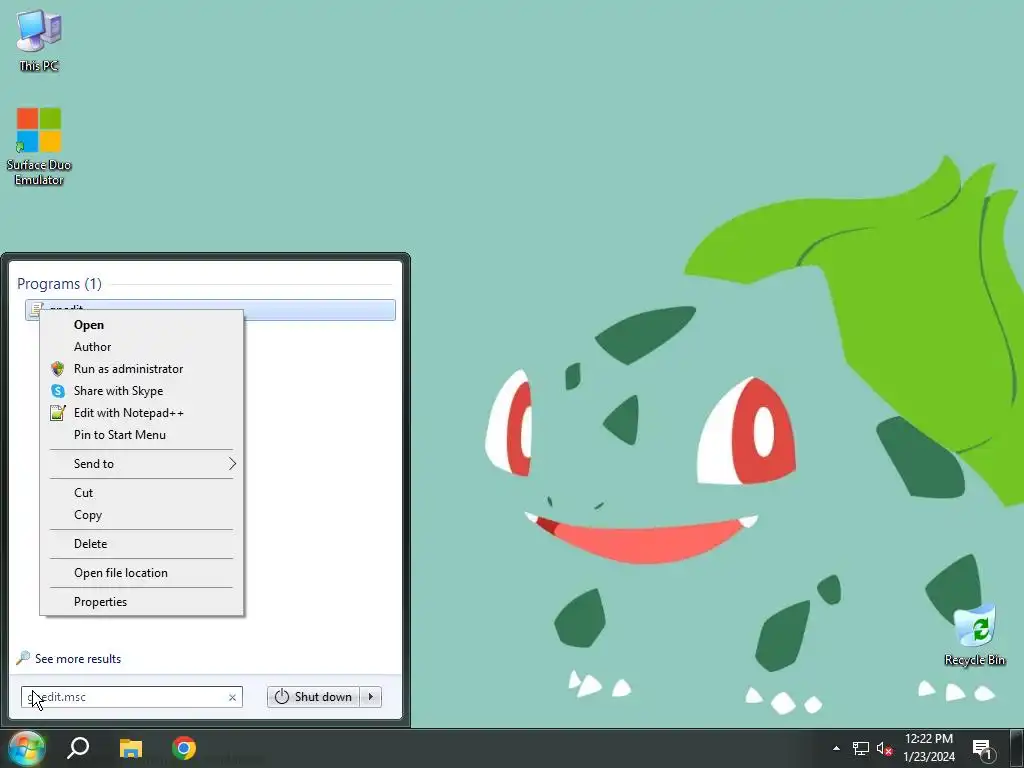The width and height of the screenshot is (1024, 768).
Task: Open the taskbar search magnifier
Action: (78, 748)
